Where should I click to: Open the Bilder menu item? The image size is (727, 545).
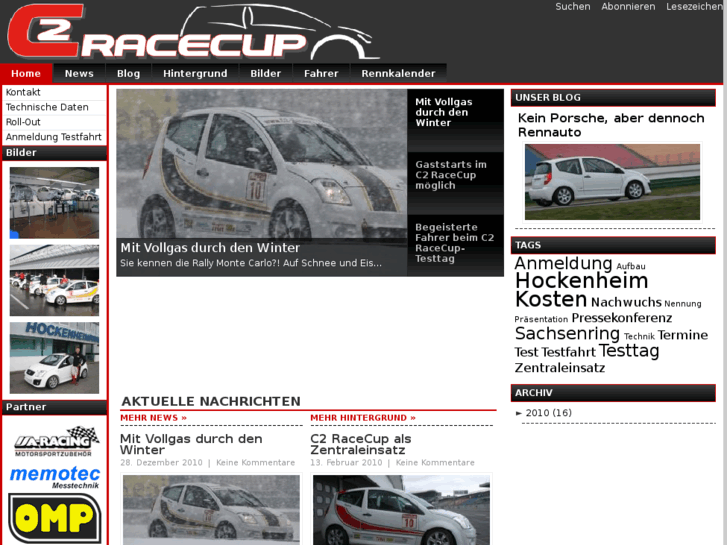[x=266, y=73]
